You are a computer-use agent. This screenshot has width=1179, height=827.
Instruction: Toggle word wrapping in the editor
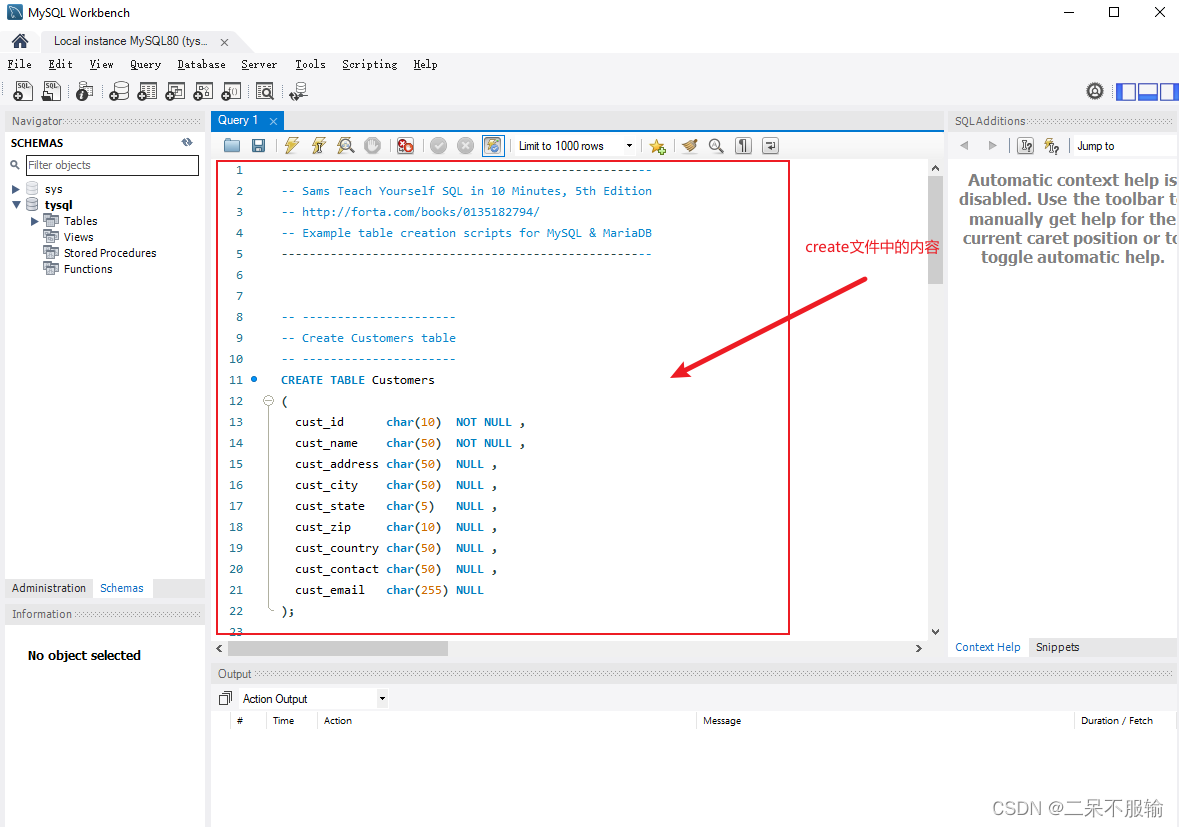coord(769,145)
